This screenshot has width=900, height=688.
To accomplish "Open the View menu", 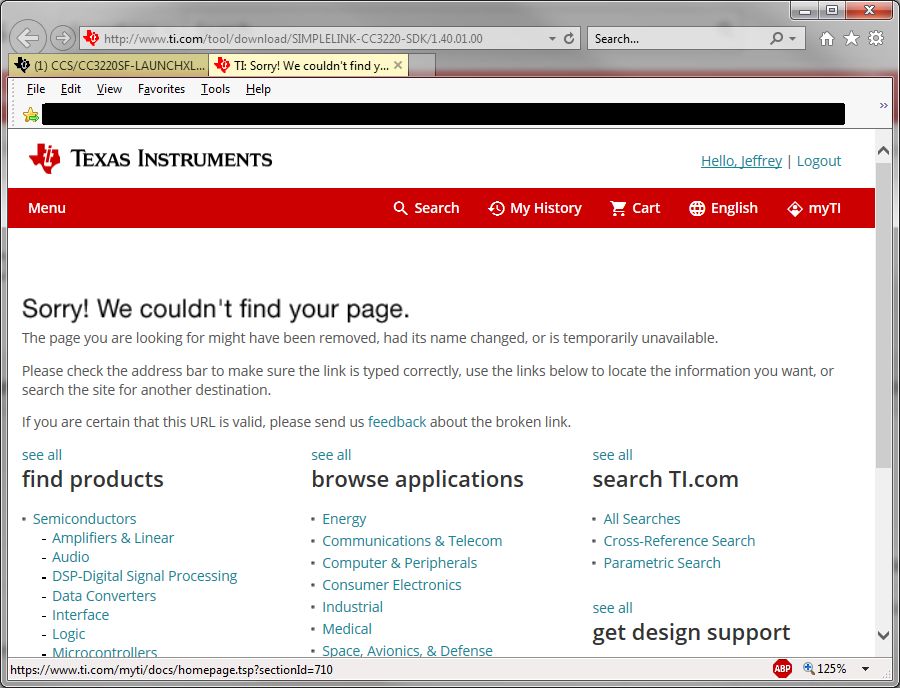I will pyautogui.click(x=109, y=89).
